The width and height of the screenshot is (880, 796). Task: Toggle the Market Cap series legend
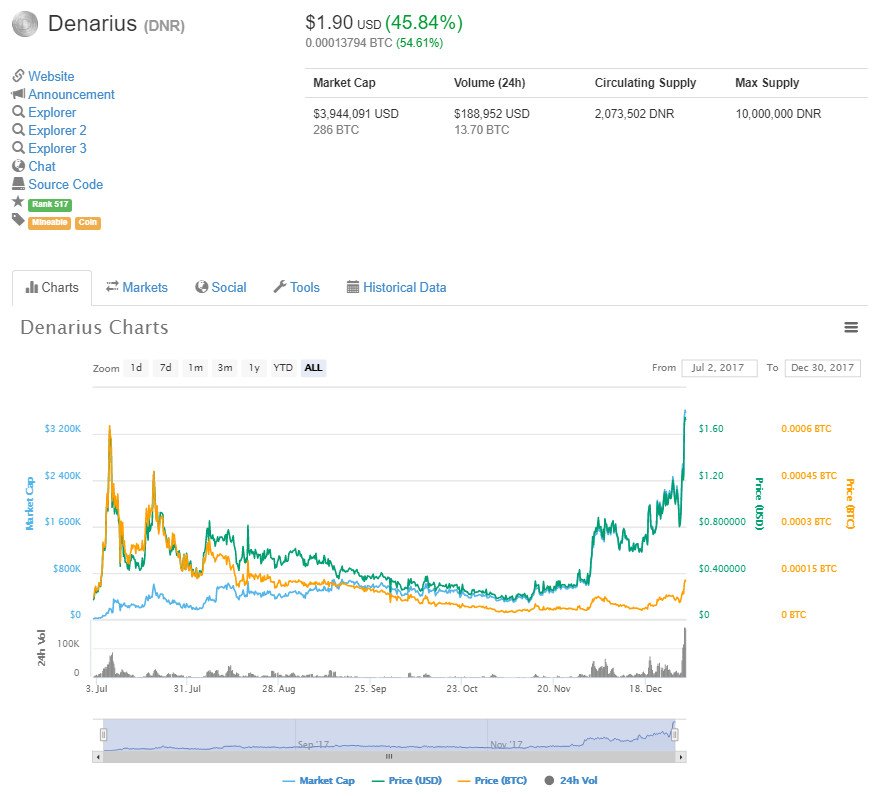point(319,780)
